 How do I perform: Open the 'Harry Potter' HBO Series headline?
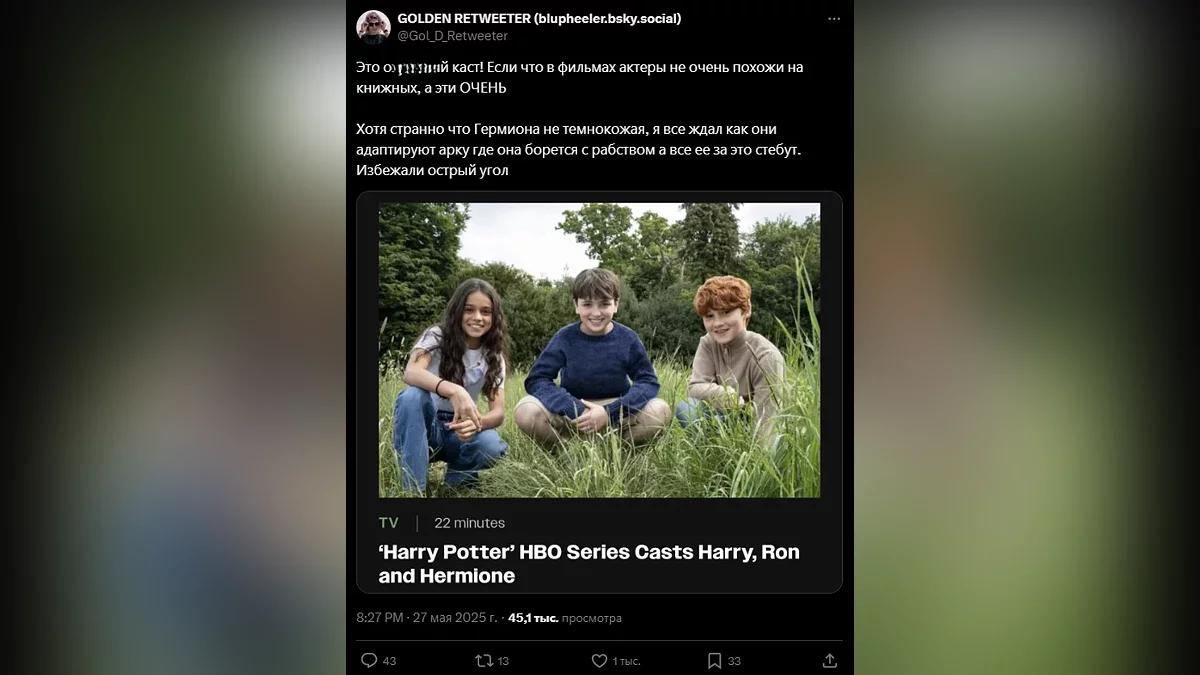(x=589, y=564)
